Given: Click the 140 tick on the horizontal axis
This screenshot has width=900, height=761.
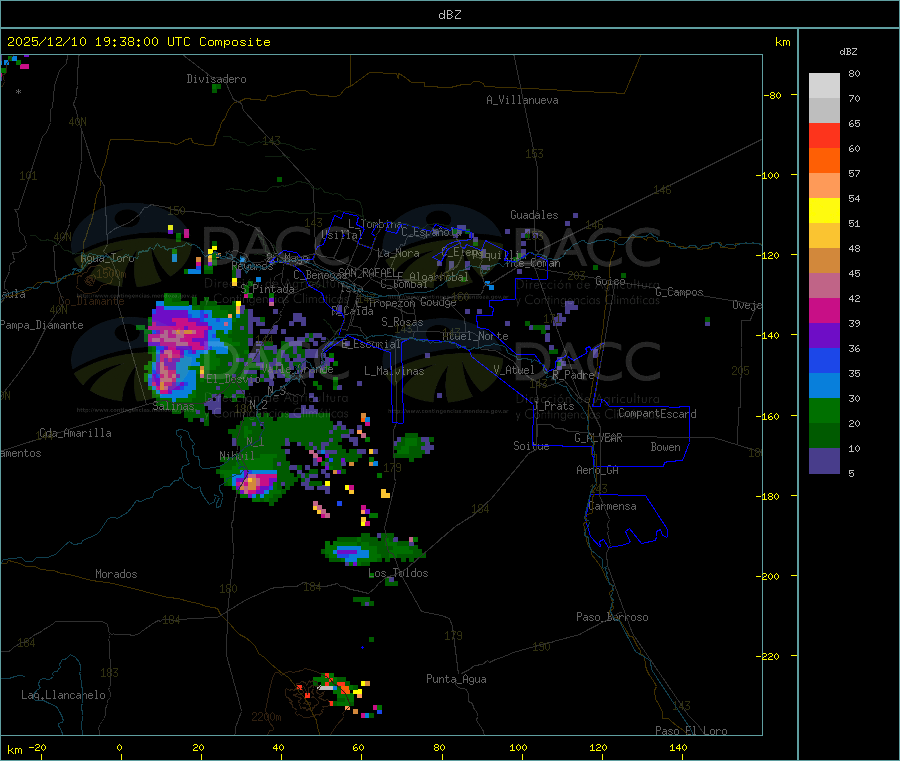Looking at the screenshot, I should pos(678,747).
